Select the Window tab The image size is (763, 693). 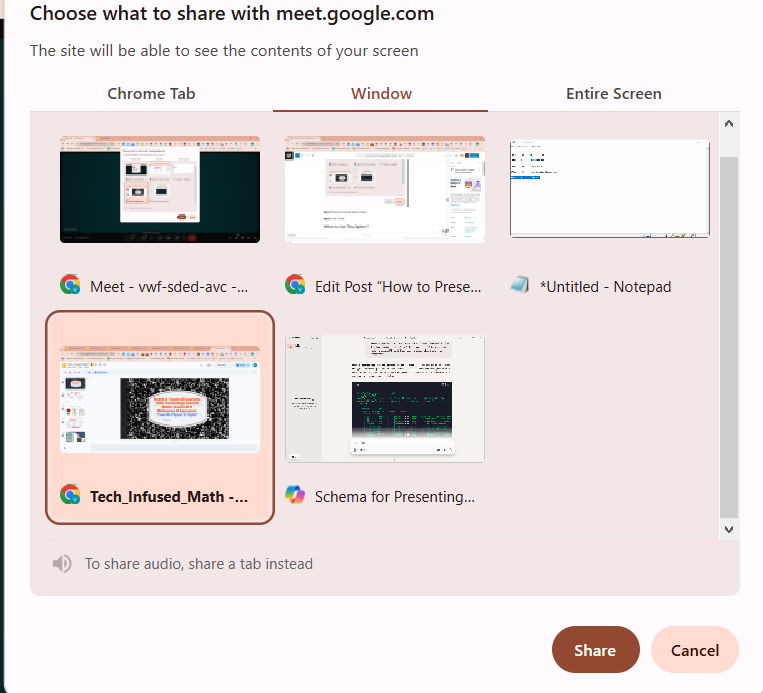381,93
